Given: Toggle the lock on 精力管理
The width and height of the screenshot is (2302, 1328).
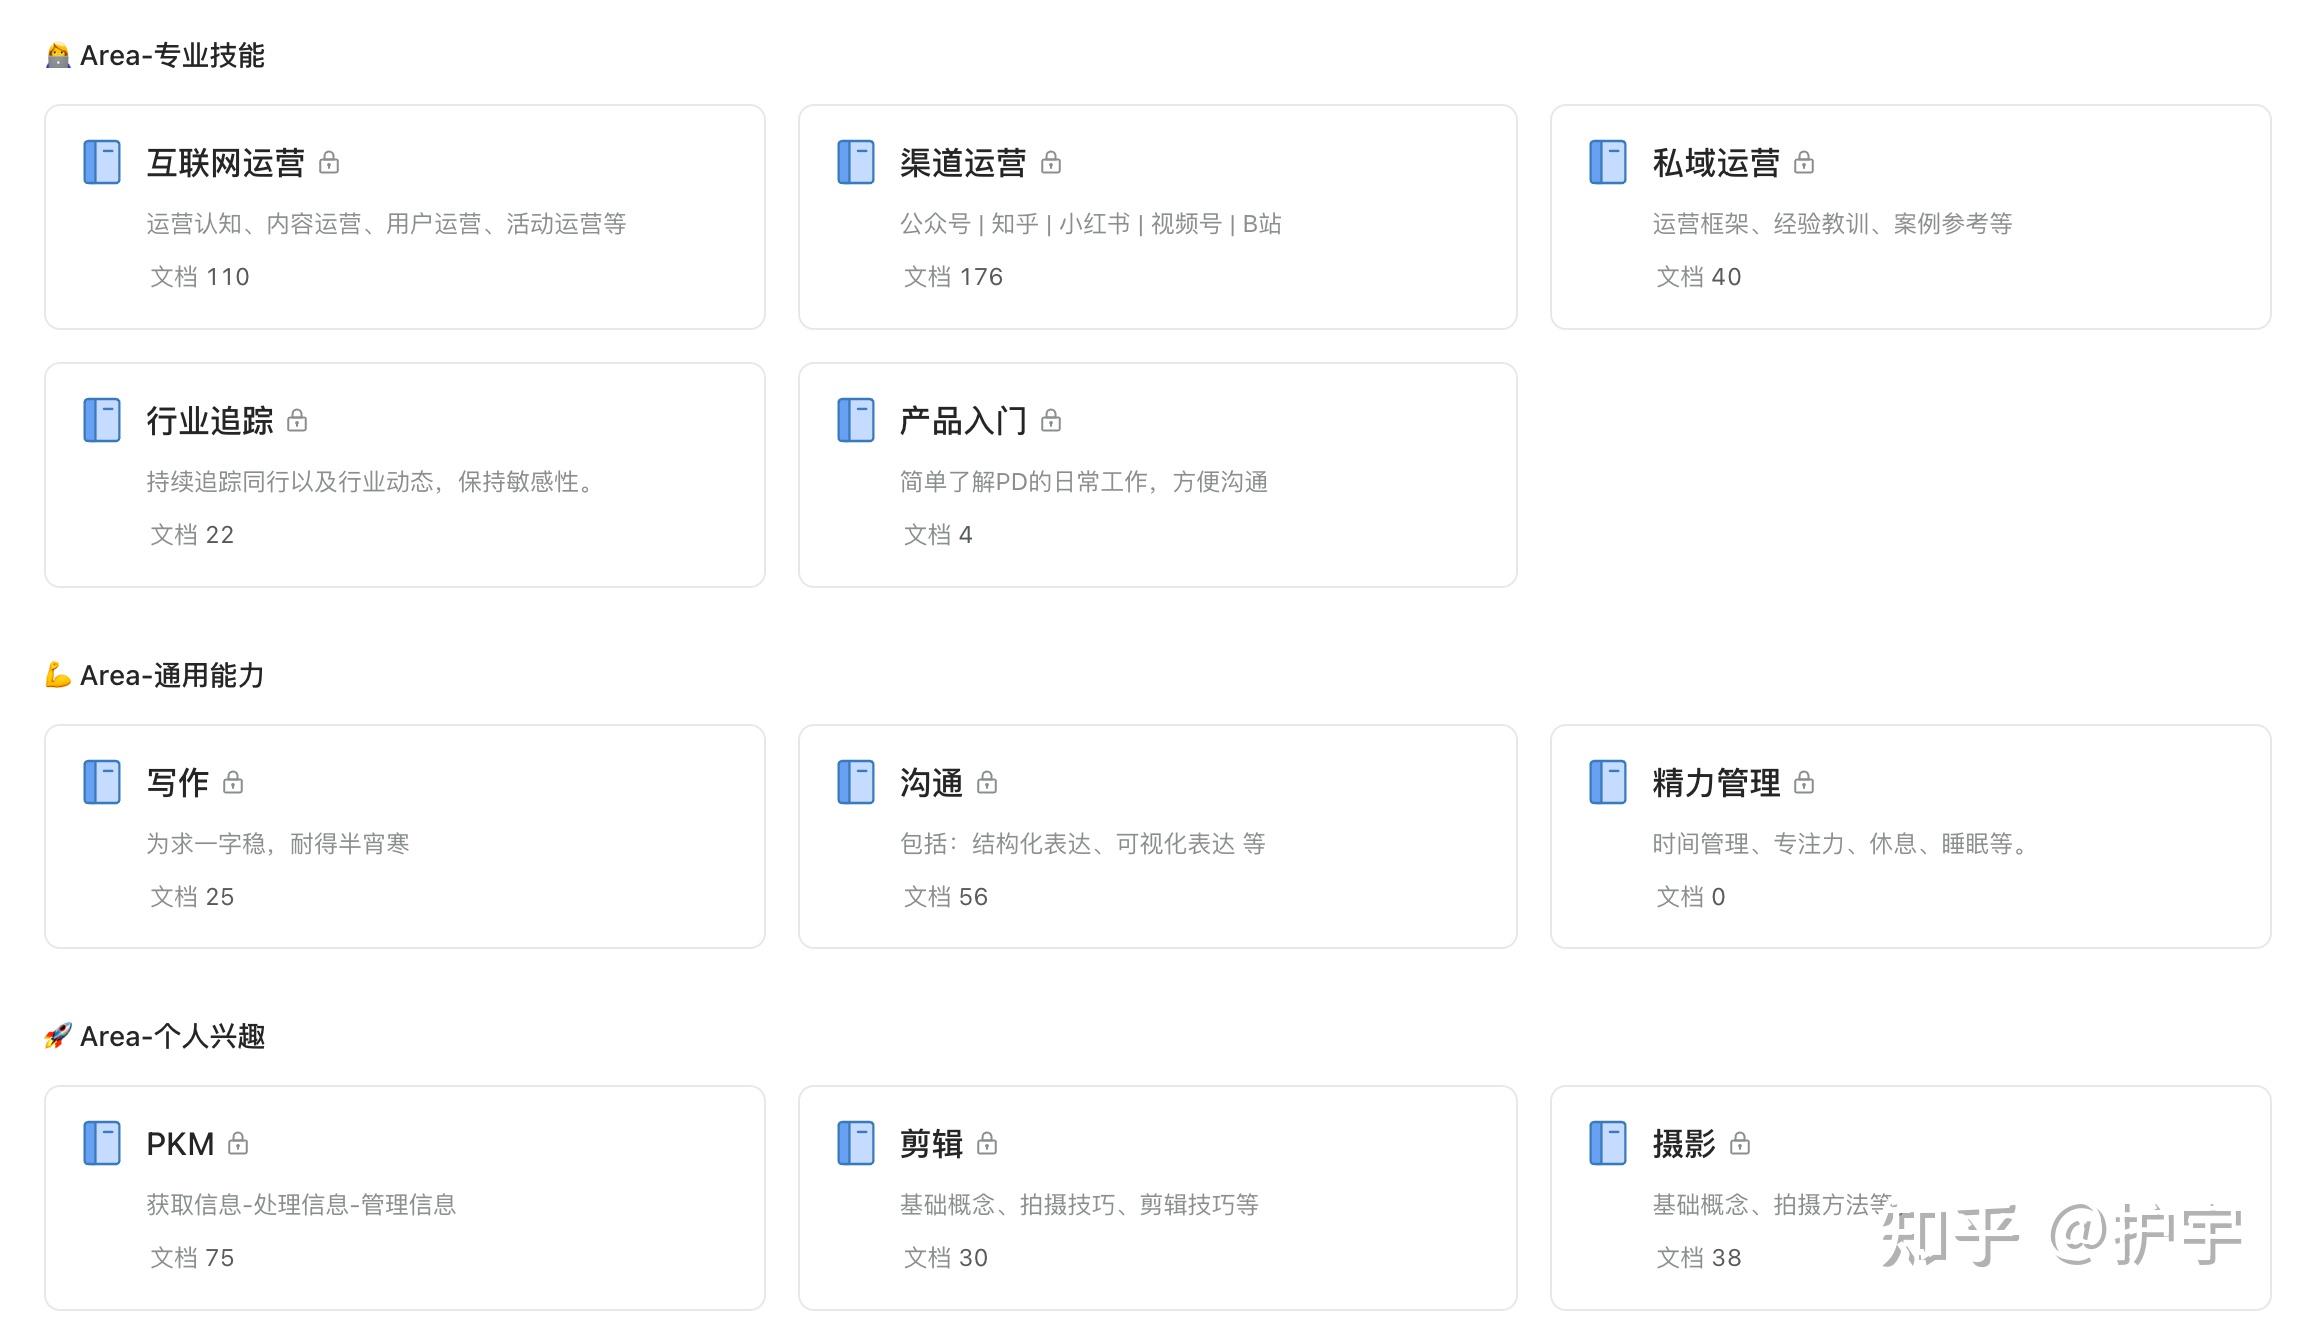Looking at the screenshot, I should pyautogui.click(x=1805, y=782).
